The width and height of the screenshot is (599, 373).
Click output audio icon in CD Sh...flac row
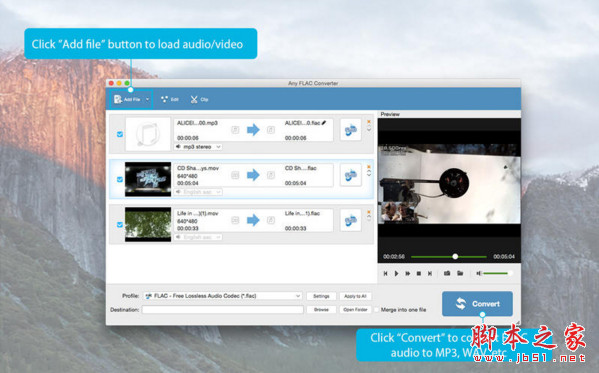pyautogui.click(x=270, y=175)
